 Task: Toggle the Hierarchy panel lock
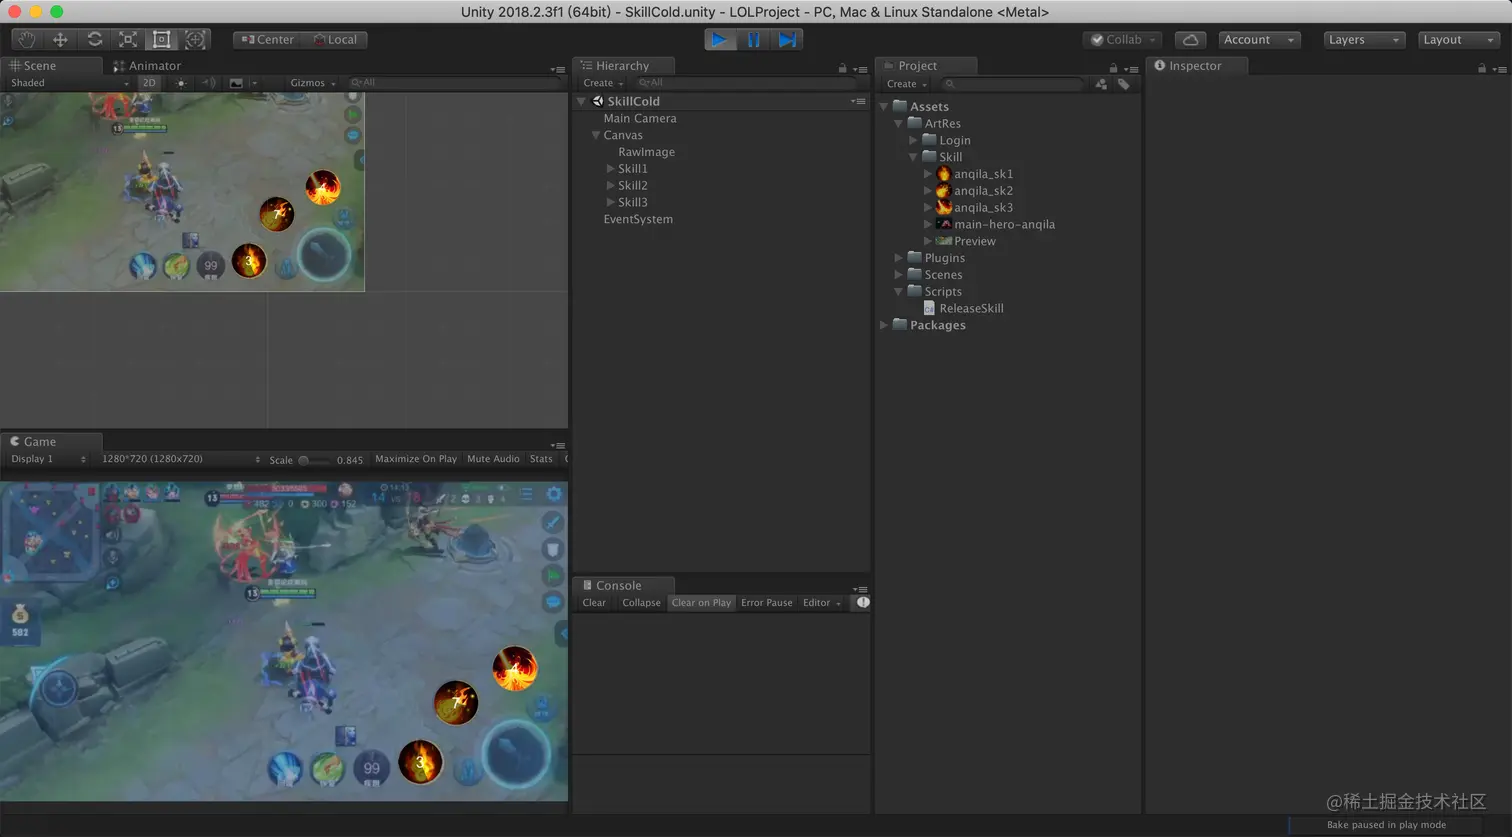point(842,69)
